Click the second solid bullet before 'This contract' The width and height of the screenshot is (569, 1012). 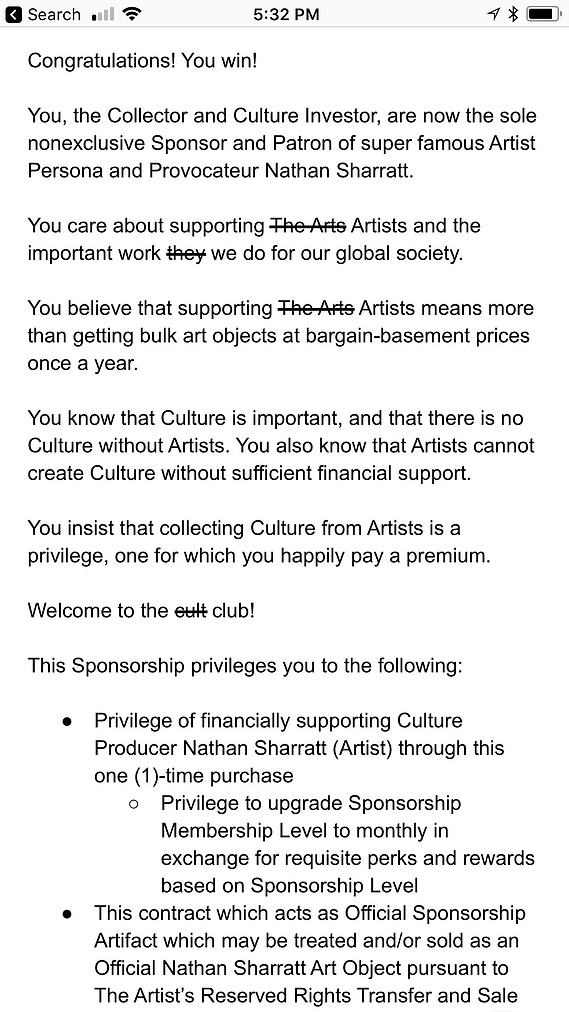point(66,913)
